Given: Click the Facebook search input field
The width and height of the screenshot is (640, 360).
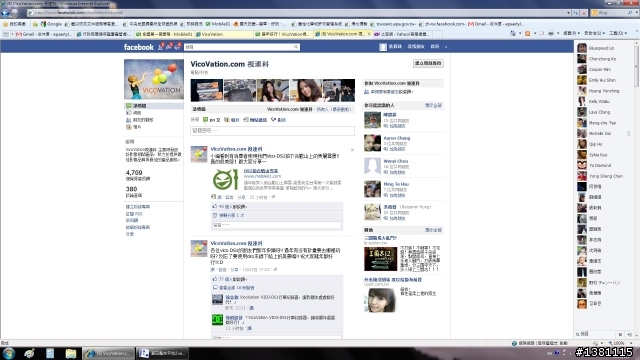Looking at the screenshot, I should 238,47.
